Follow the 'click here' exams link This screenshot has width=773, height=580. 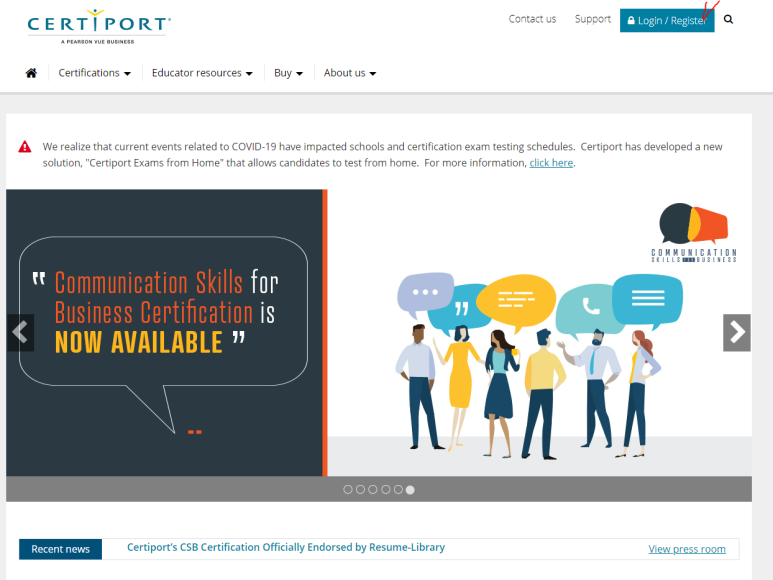coord(551,163)
